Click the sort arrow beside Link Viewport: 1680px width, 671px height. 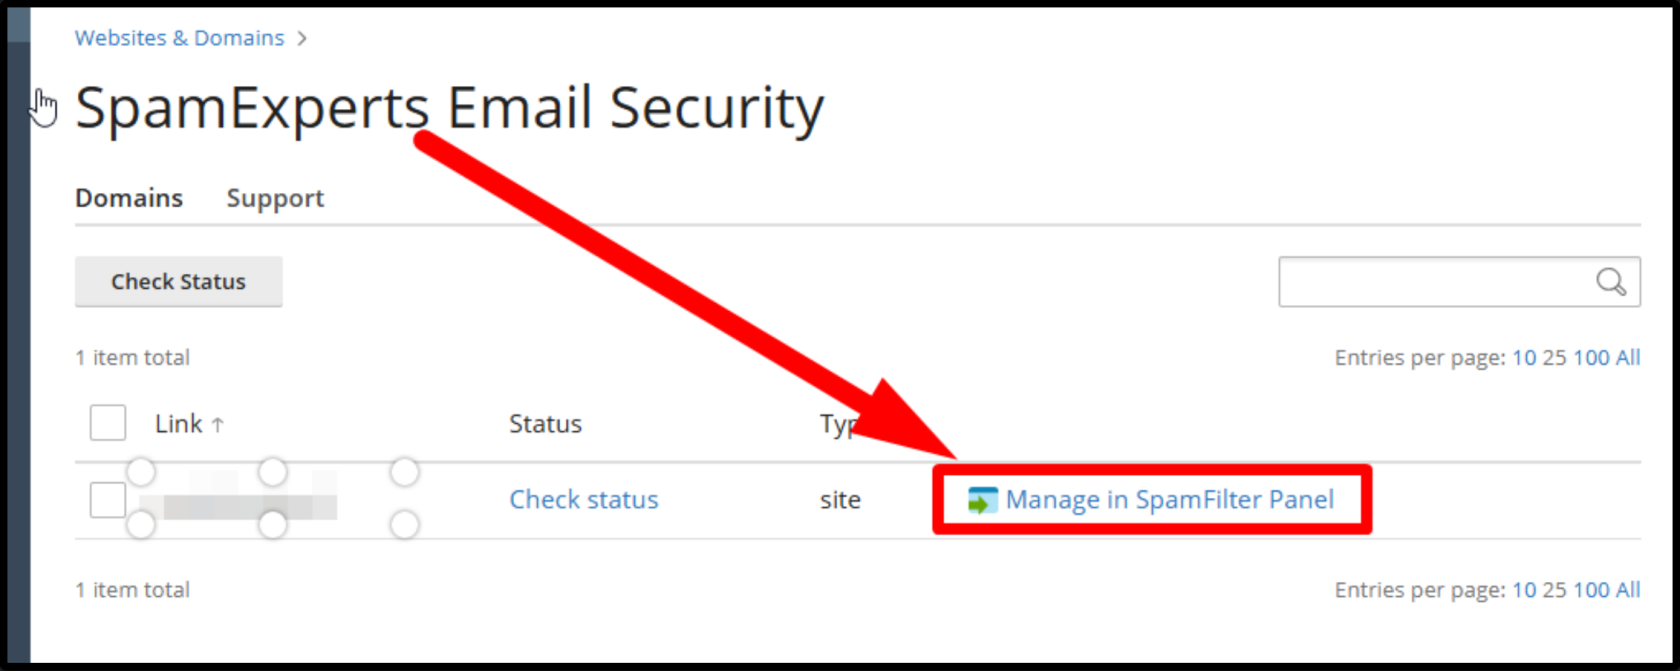(x=217, y=425)
